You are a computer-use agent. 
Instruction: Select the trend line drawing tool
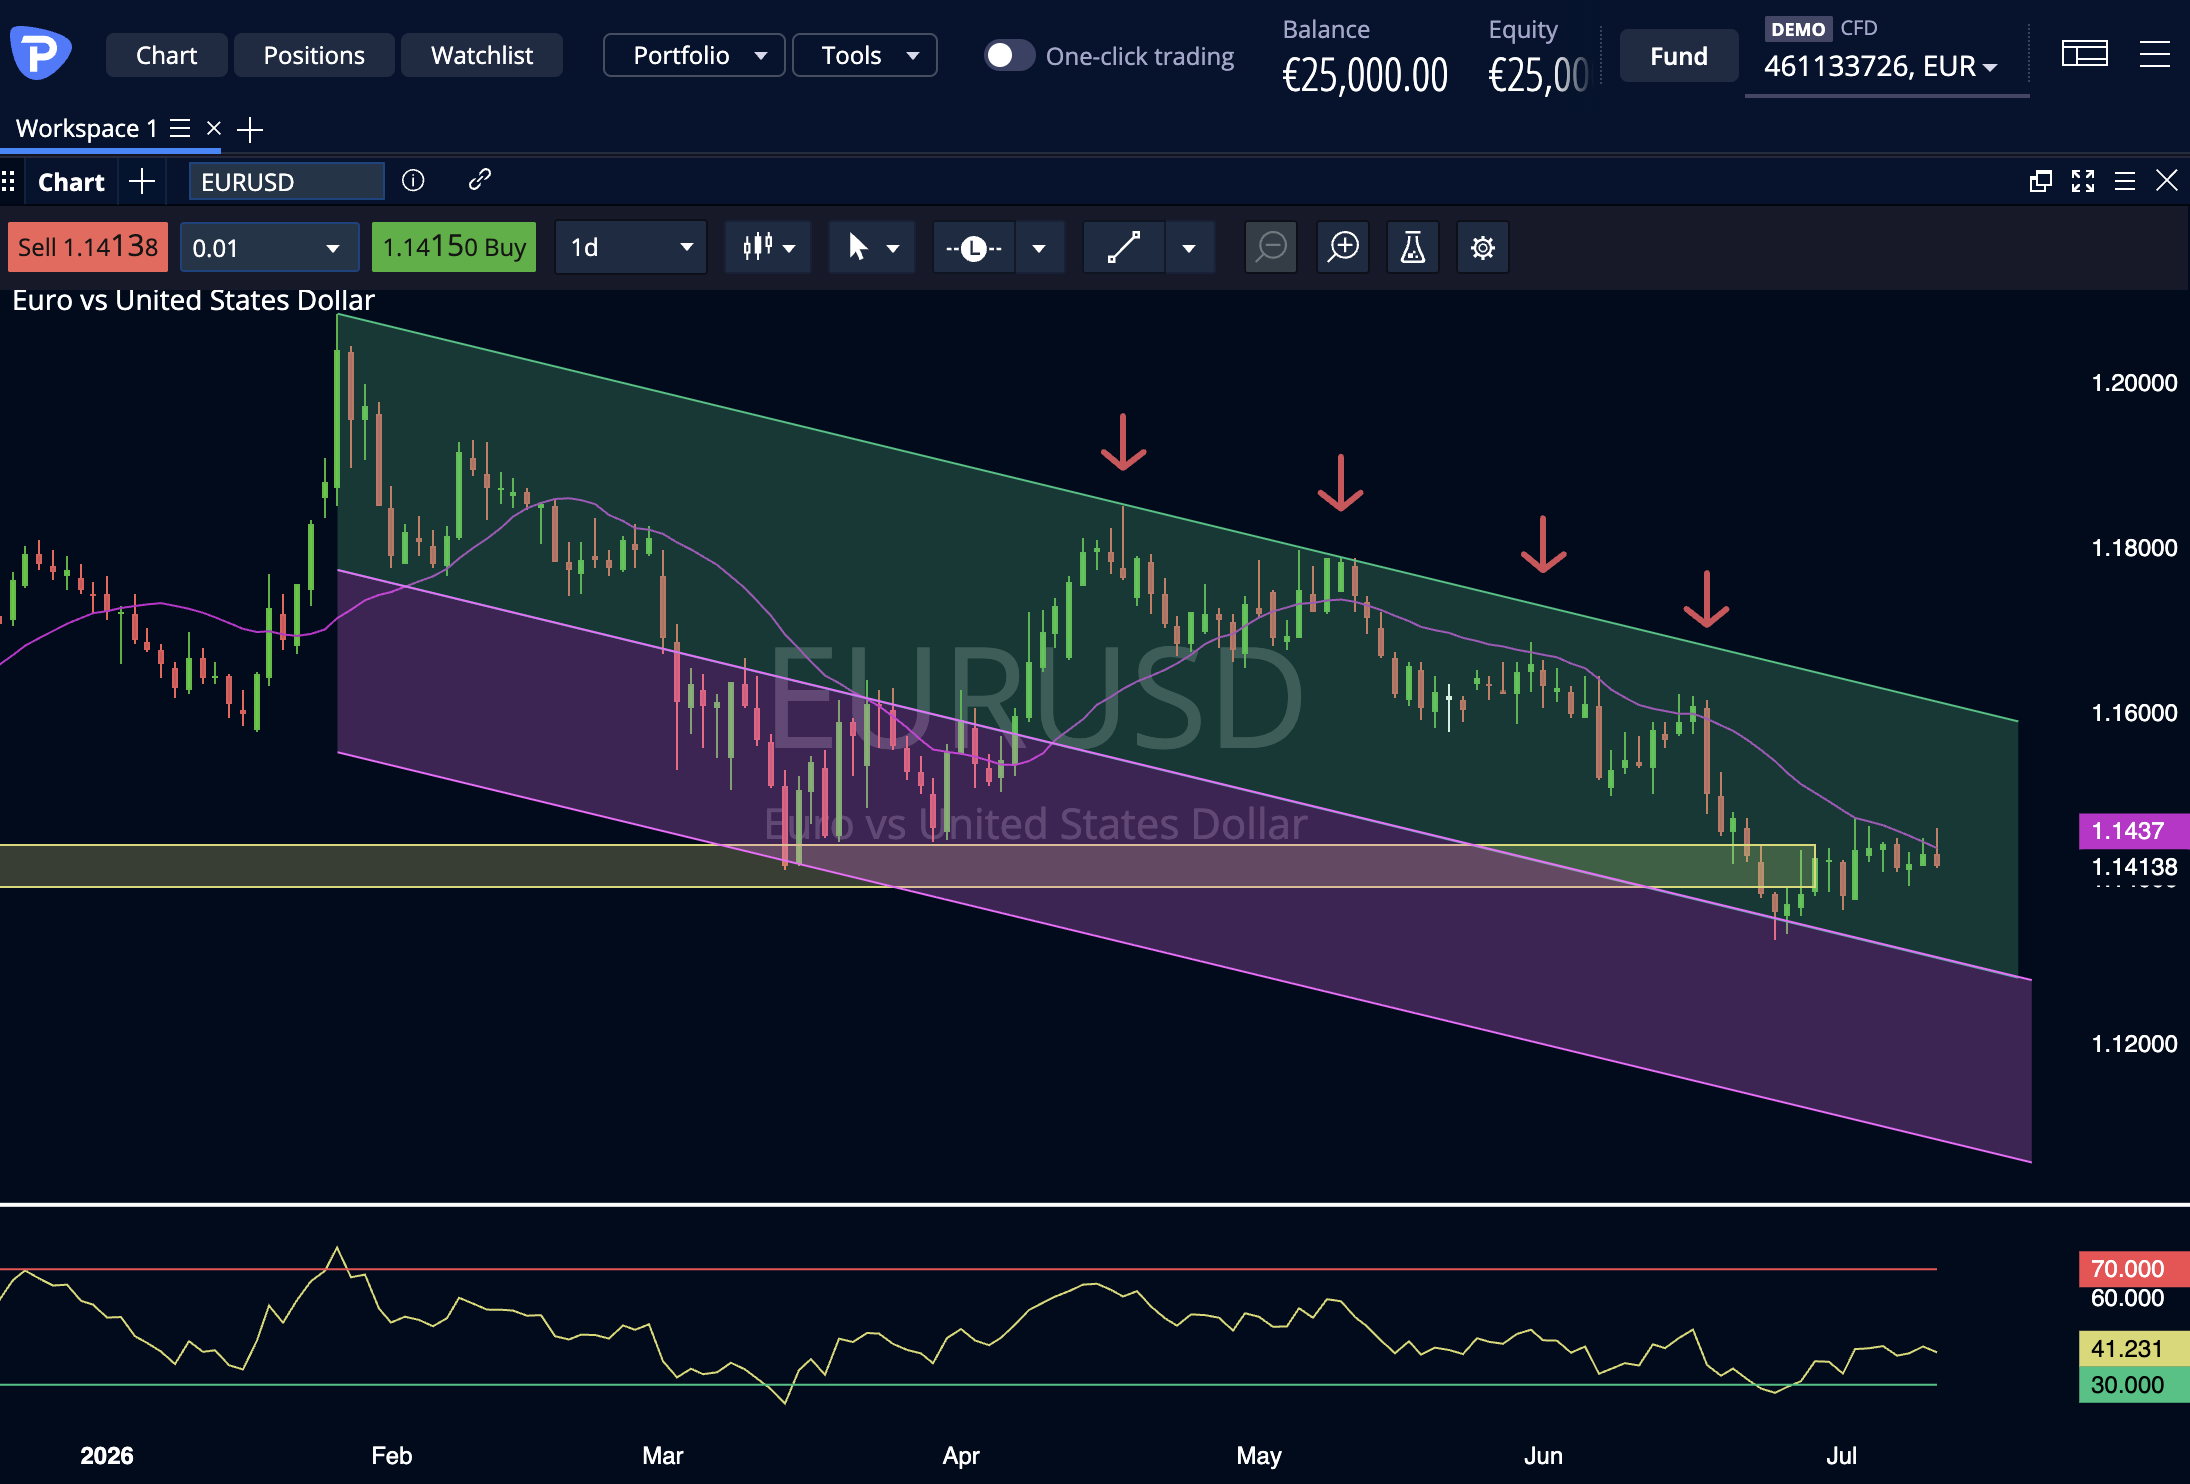[1124, 248]
